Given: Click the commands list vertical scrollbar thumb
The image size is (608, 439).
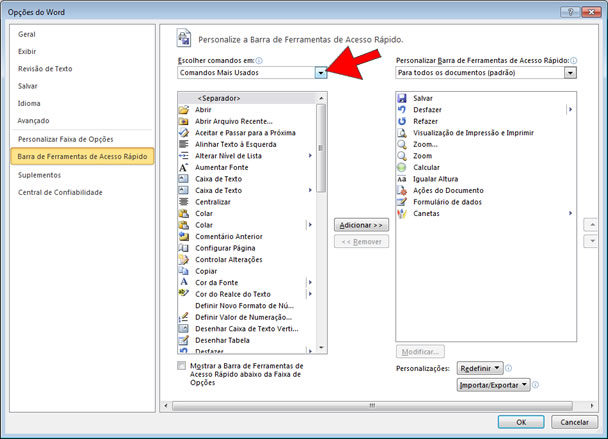Looking at the screenshot, I should click(321, 149).
